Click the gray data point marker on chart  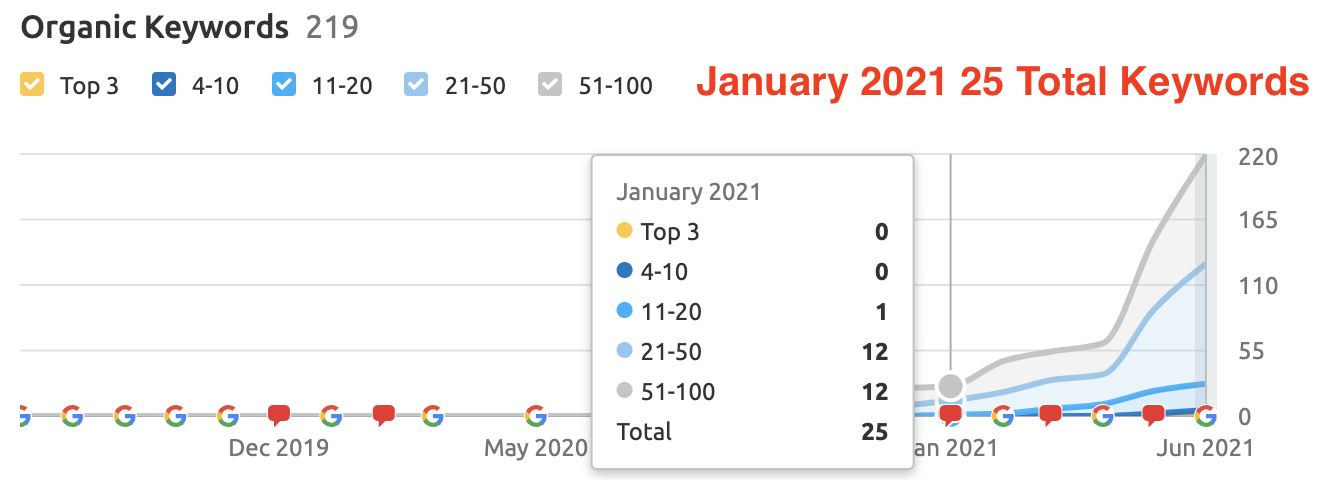(951, 386)
